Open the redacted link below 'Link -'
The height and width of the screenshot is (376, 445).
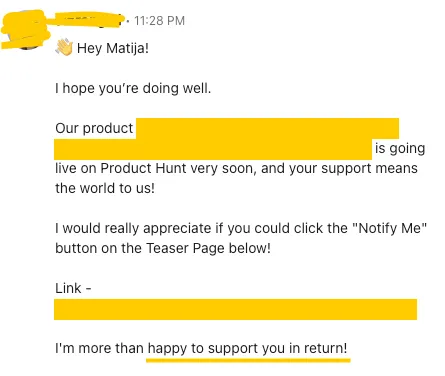(235, 309)
